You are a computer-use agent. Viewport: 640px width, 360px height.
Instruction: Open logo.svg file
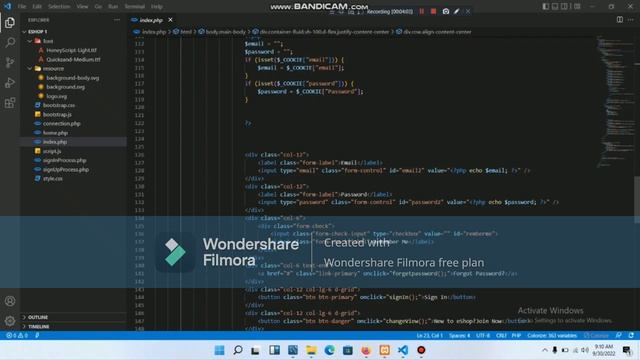pos(56,96)
